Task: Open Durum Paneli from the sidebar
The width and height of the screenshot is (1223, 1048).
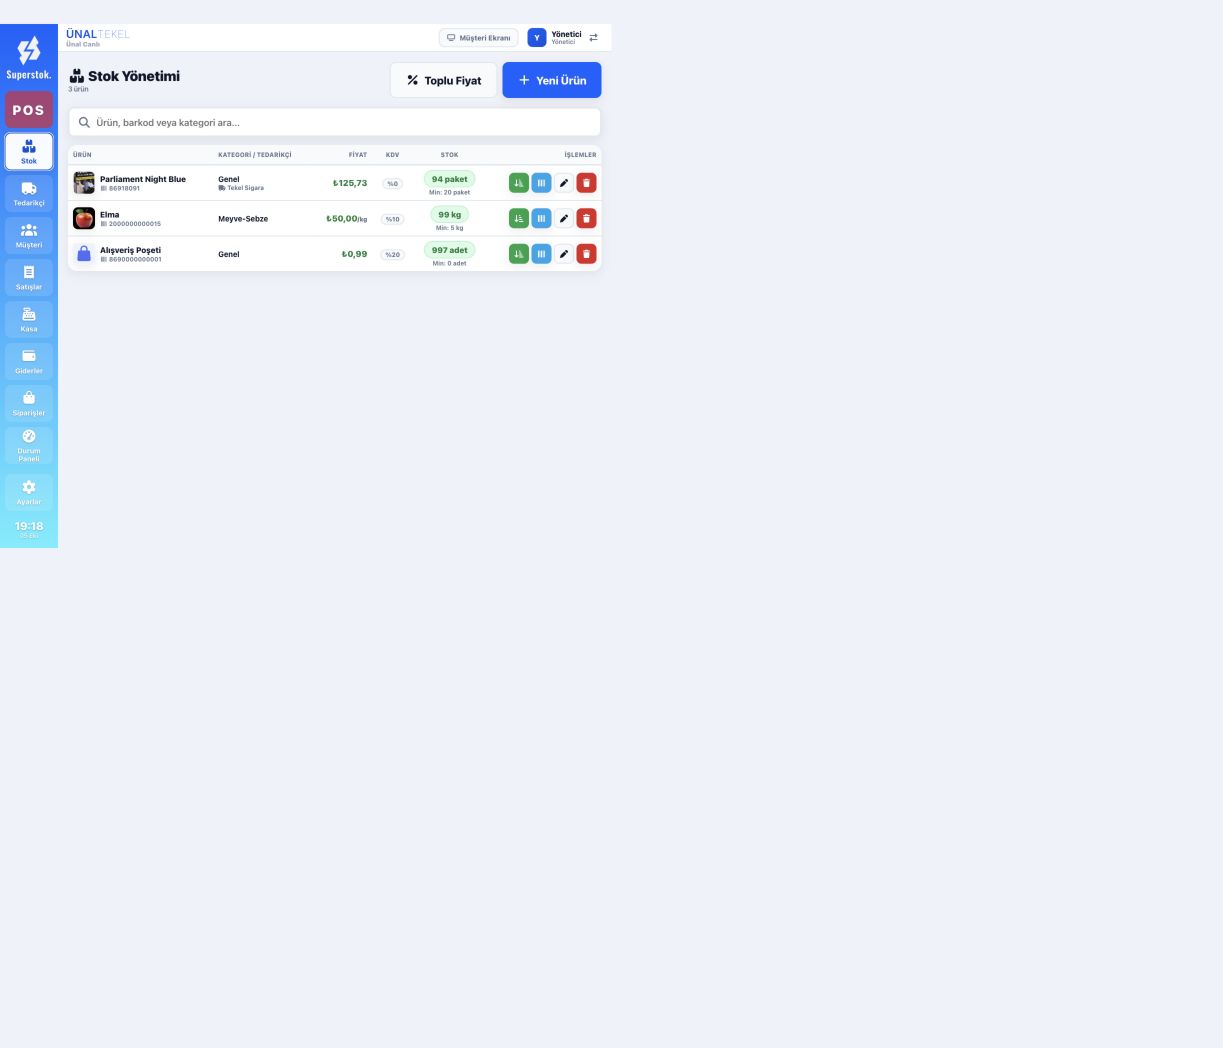Action: [x=29, y=446]
